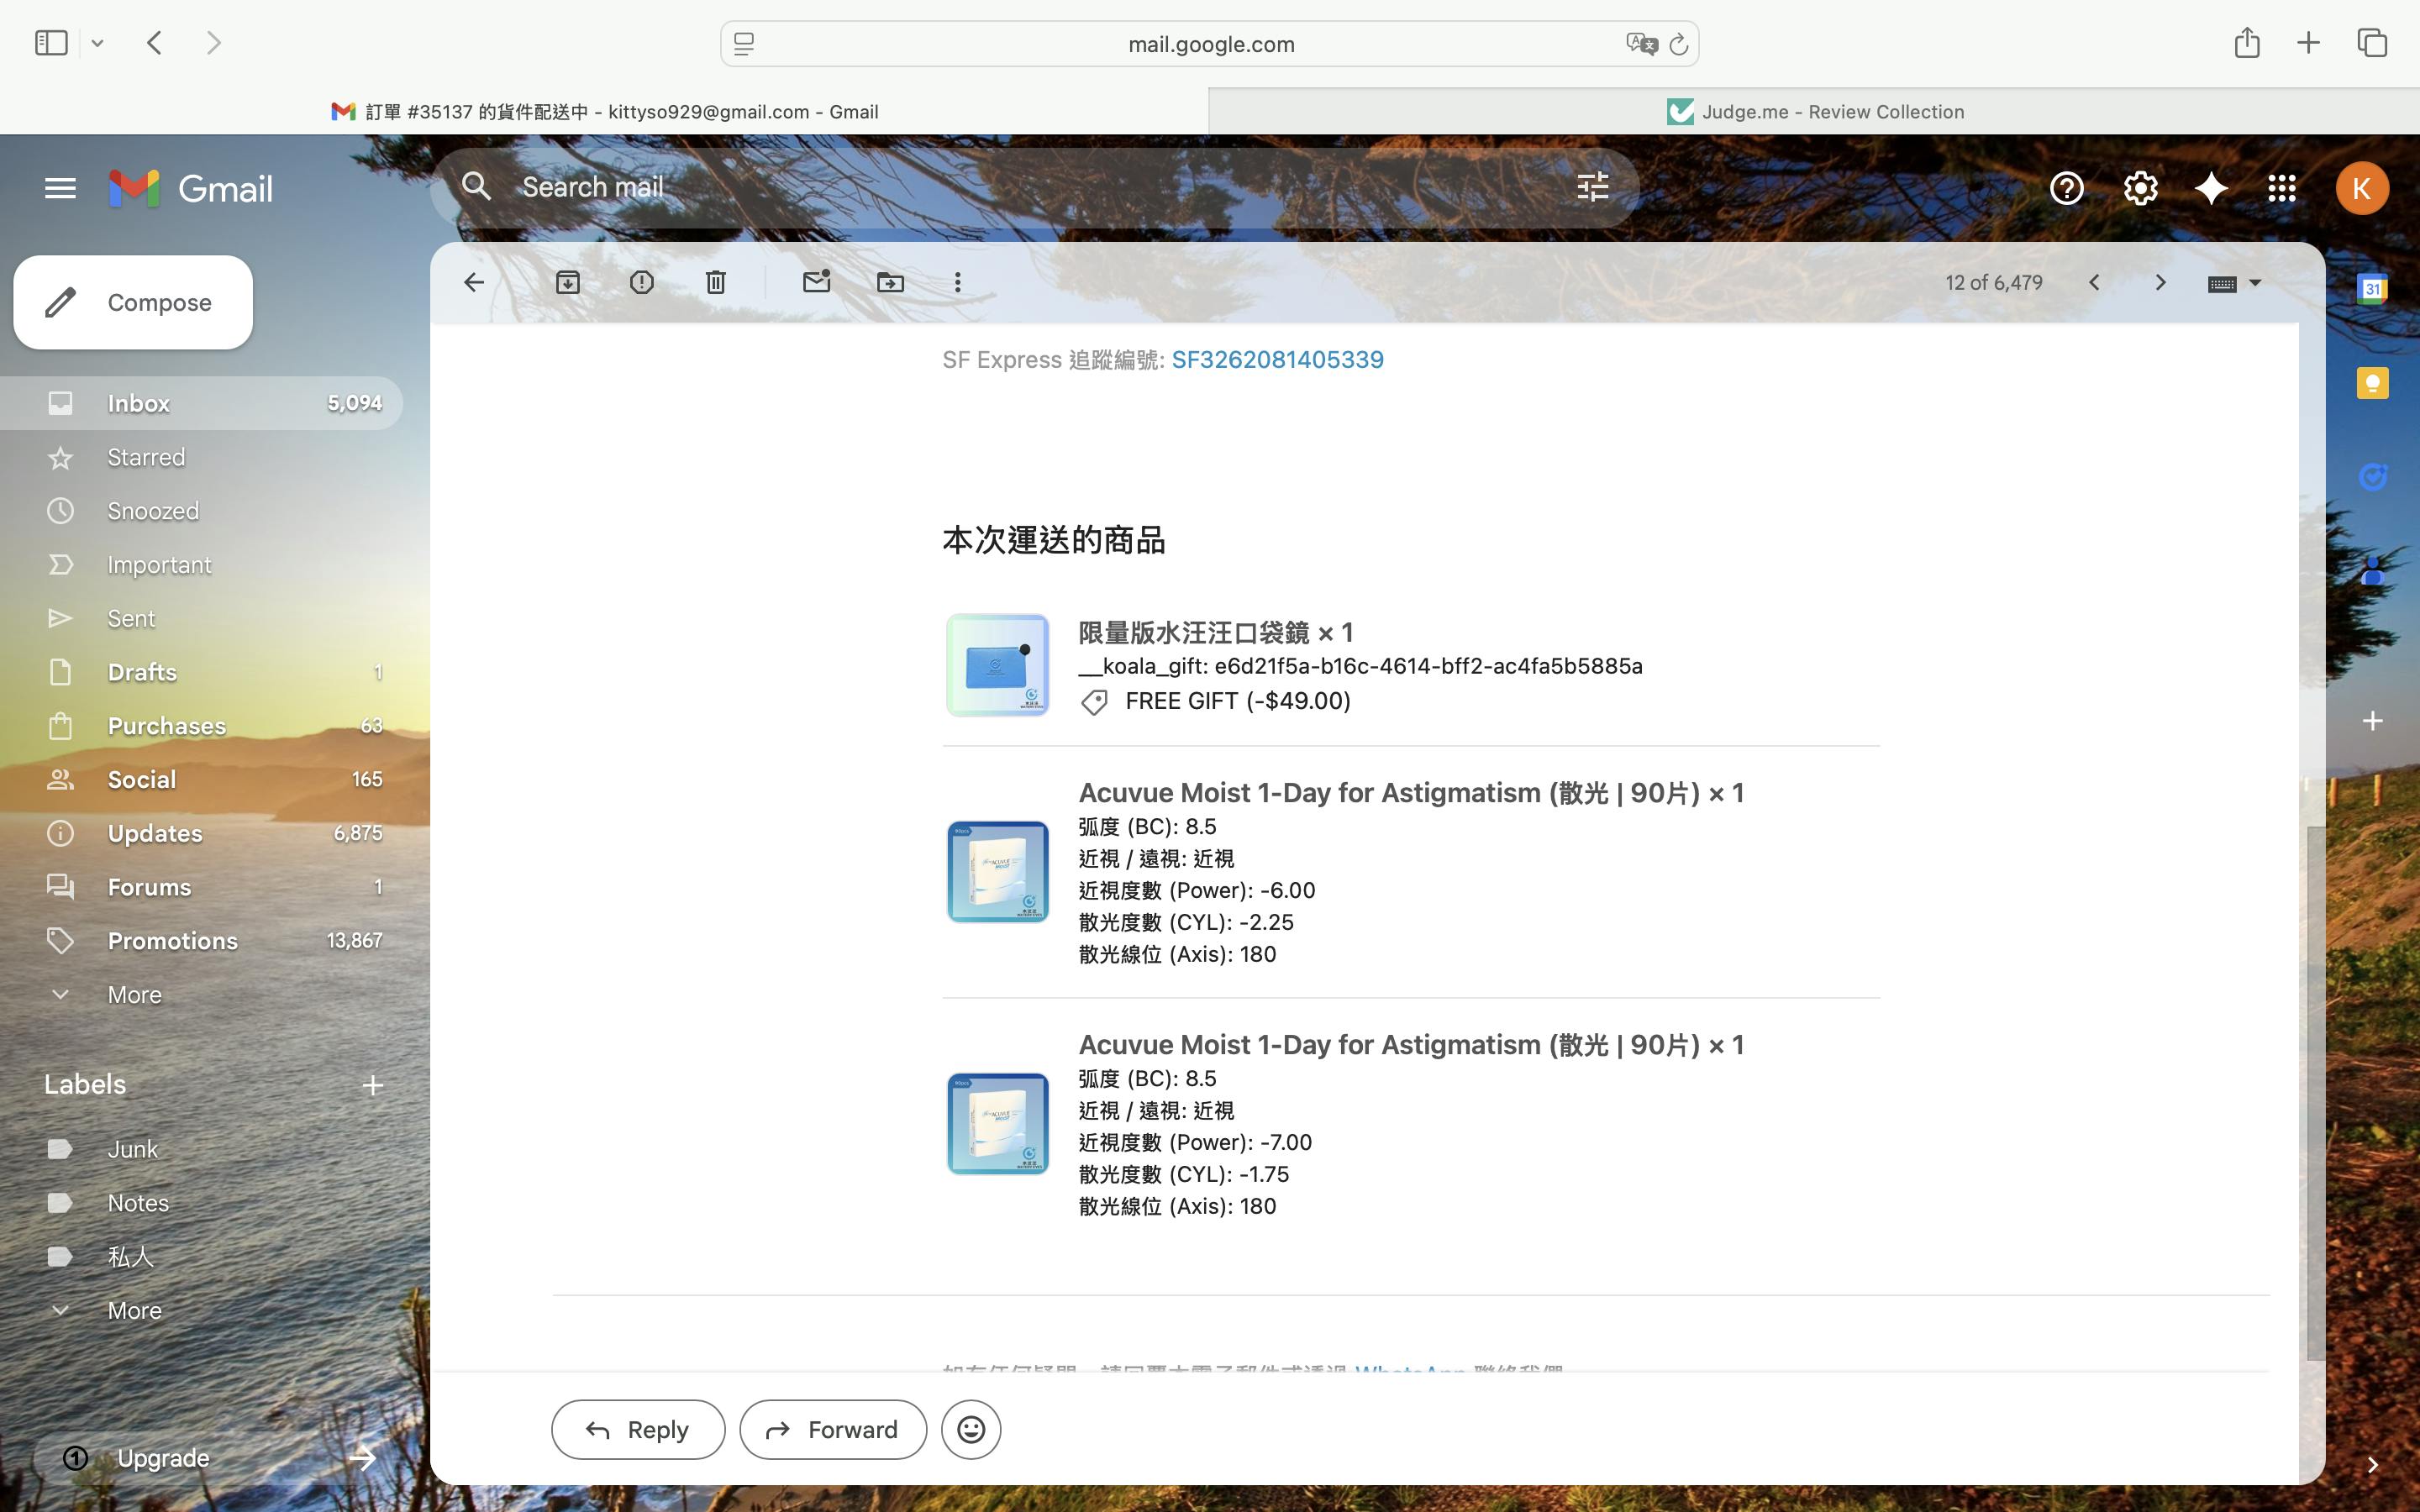Open Gmail settings gear

2140,188
